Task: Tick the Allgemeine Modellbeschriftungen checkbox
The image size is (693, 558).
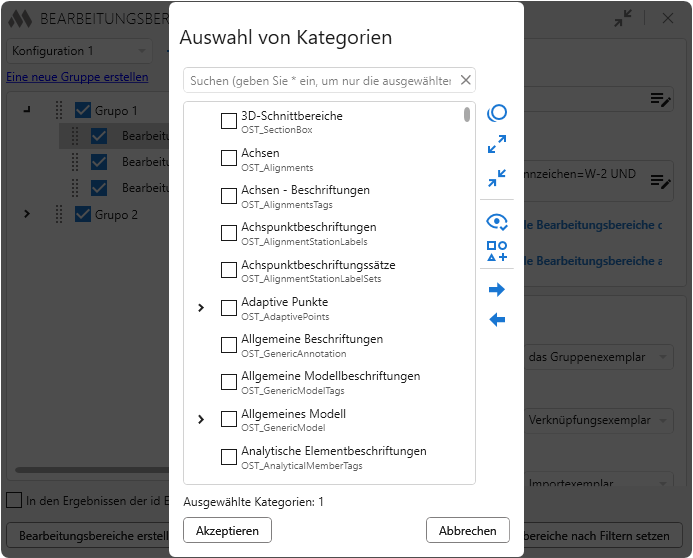Action: (x=229, y=382)
